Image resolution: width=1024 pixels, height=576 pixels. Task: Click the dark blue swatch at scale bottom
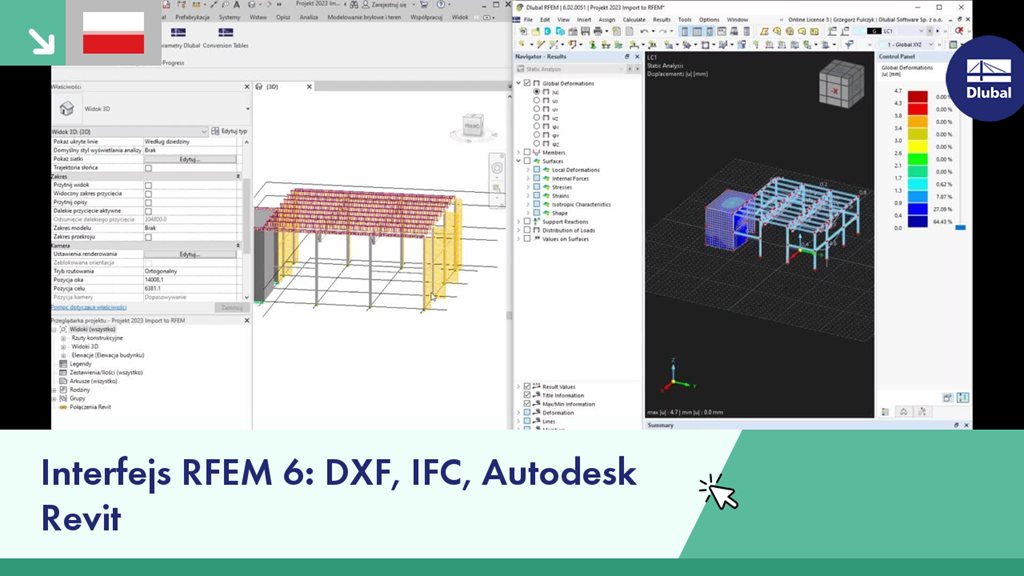pyautogui.click(x=918, y=221)
